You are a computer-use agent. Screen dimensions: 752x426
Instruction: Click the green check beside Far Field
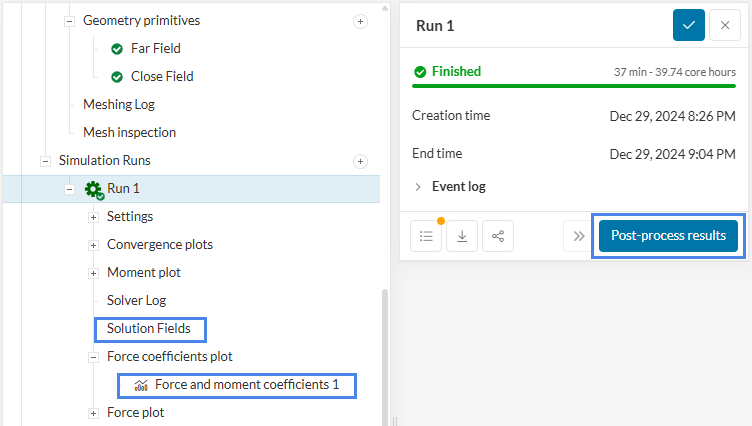pos(117,48)
